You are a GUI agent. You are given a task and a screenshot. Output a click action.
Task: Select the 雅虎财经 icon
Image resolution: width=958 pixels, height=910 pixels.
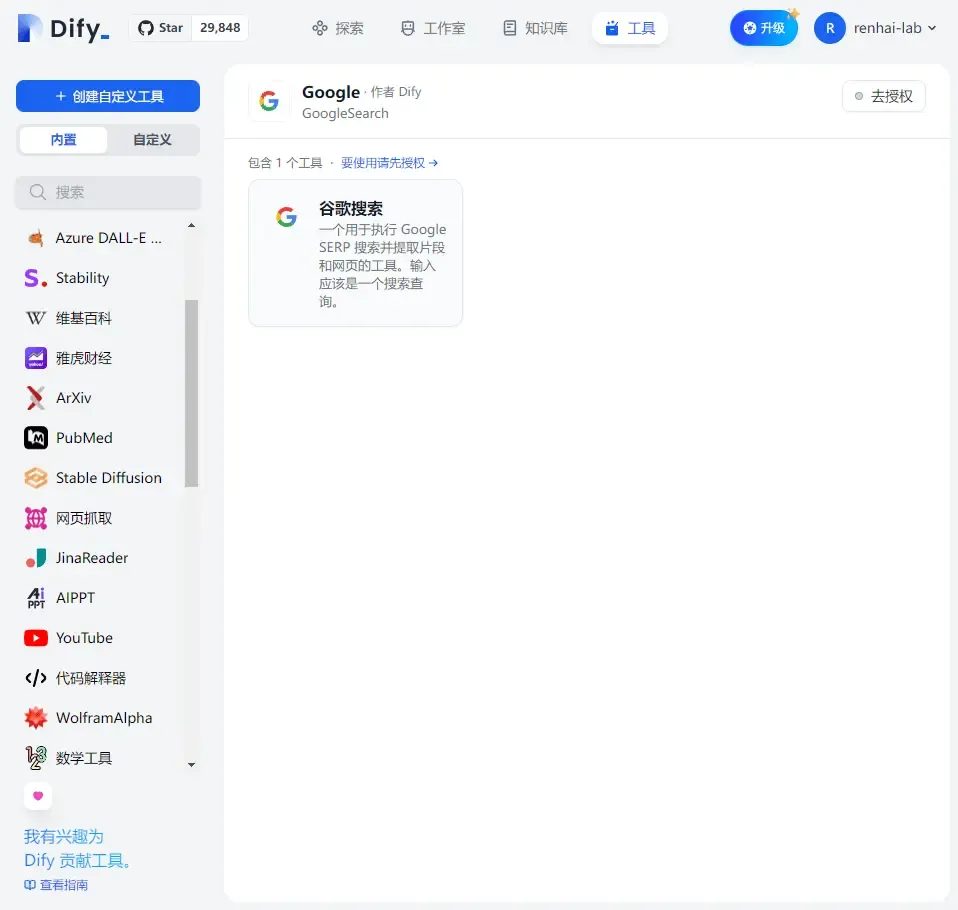click(36, 358)
